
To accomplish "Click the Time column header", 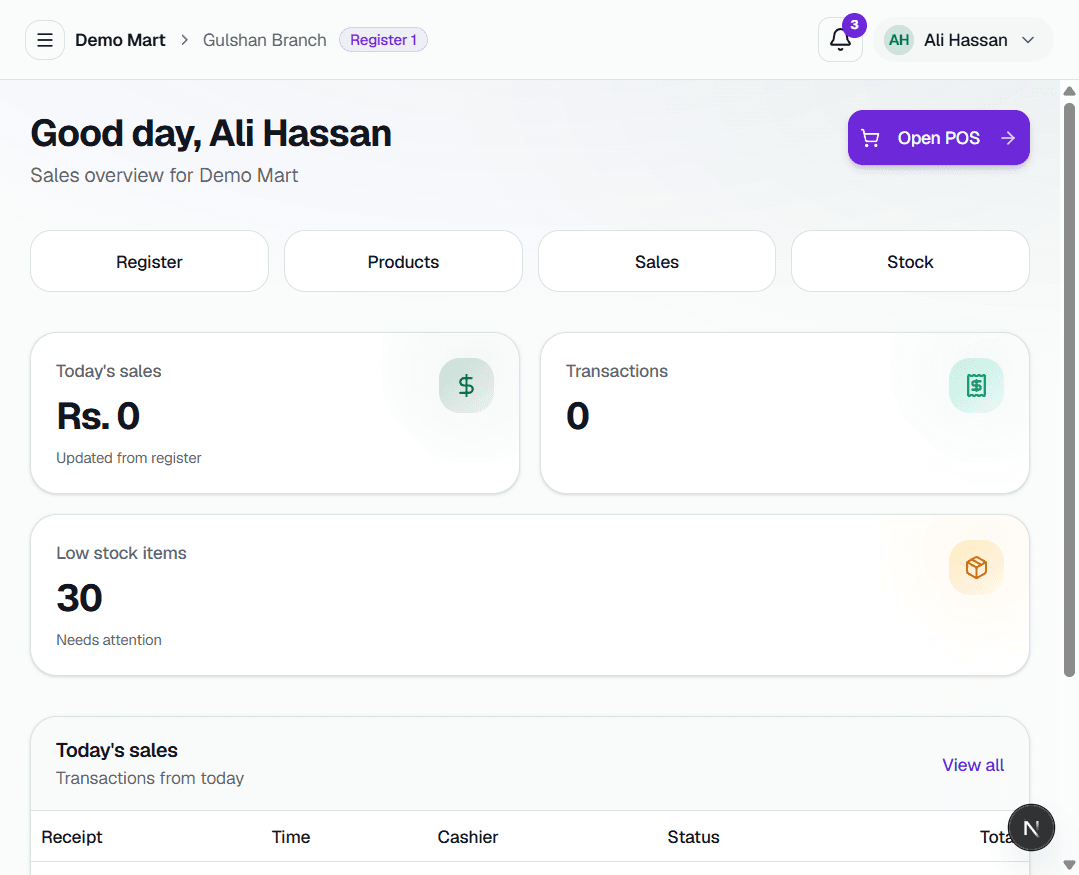I will (291, 836).
